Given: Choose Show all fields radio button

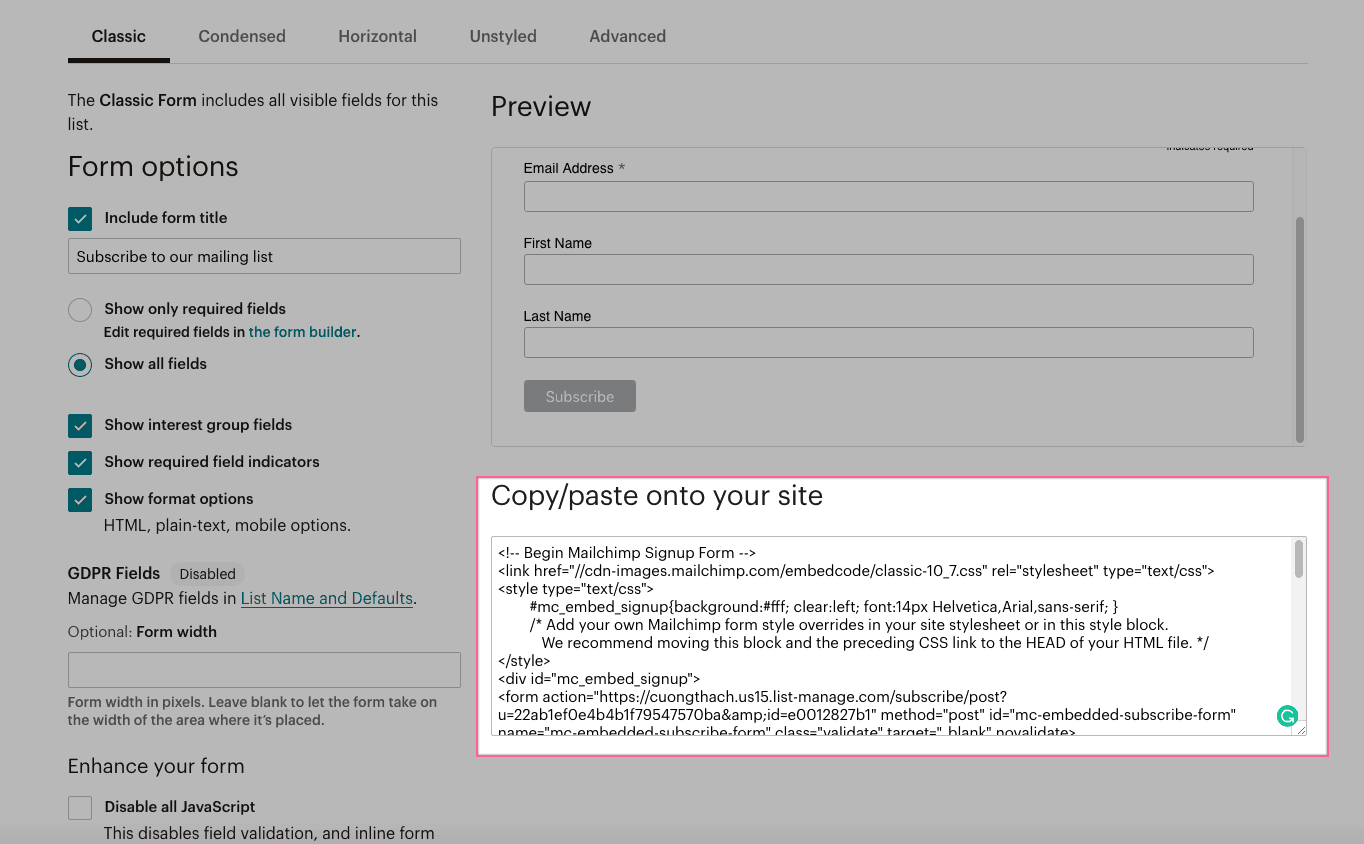Looking at the screenshot, I should 80,364.
